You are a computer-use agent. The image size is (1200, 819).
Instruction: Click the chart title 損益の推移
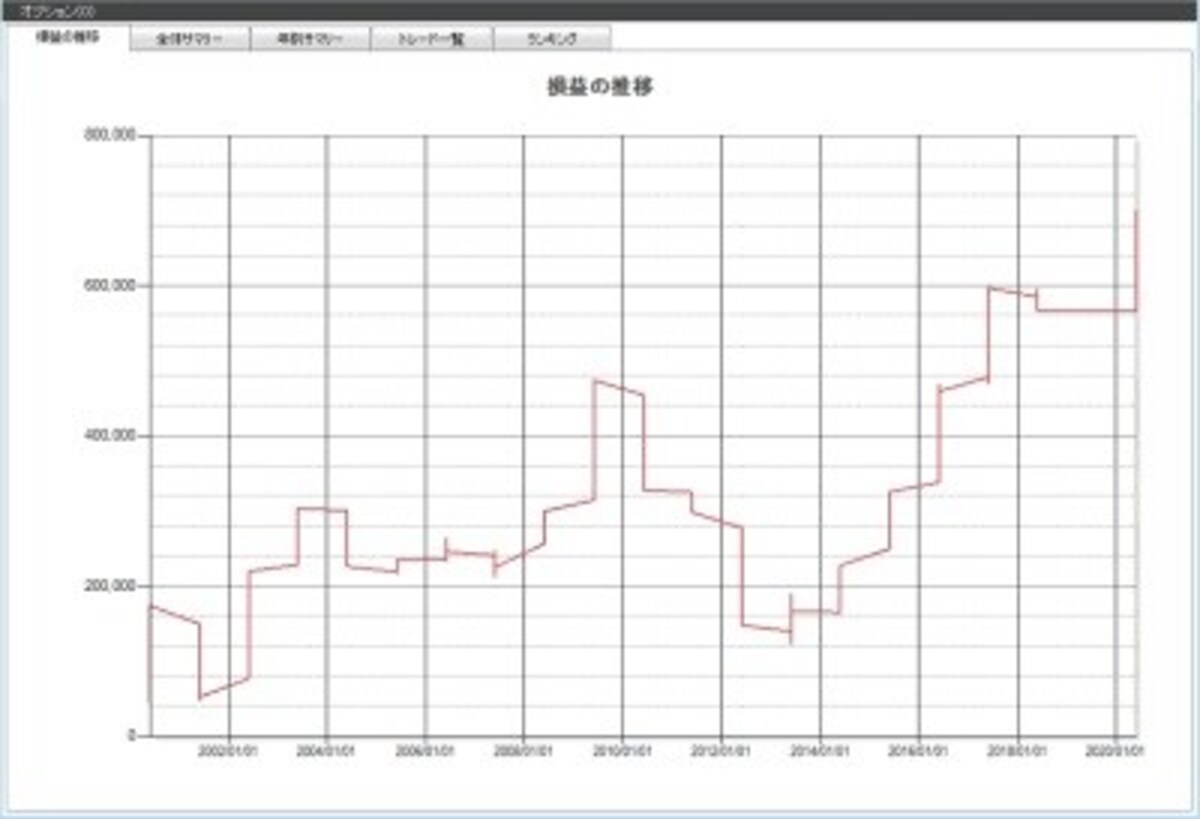pos(600,87)
